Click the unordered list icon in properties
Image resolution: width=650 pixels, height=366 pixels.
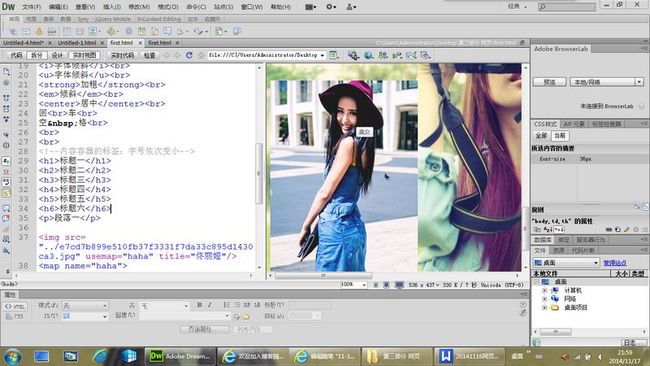[226, 305]
